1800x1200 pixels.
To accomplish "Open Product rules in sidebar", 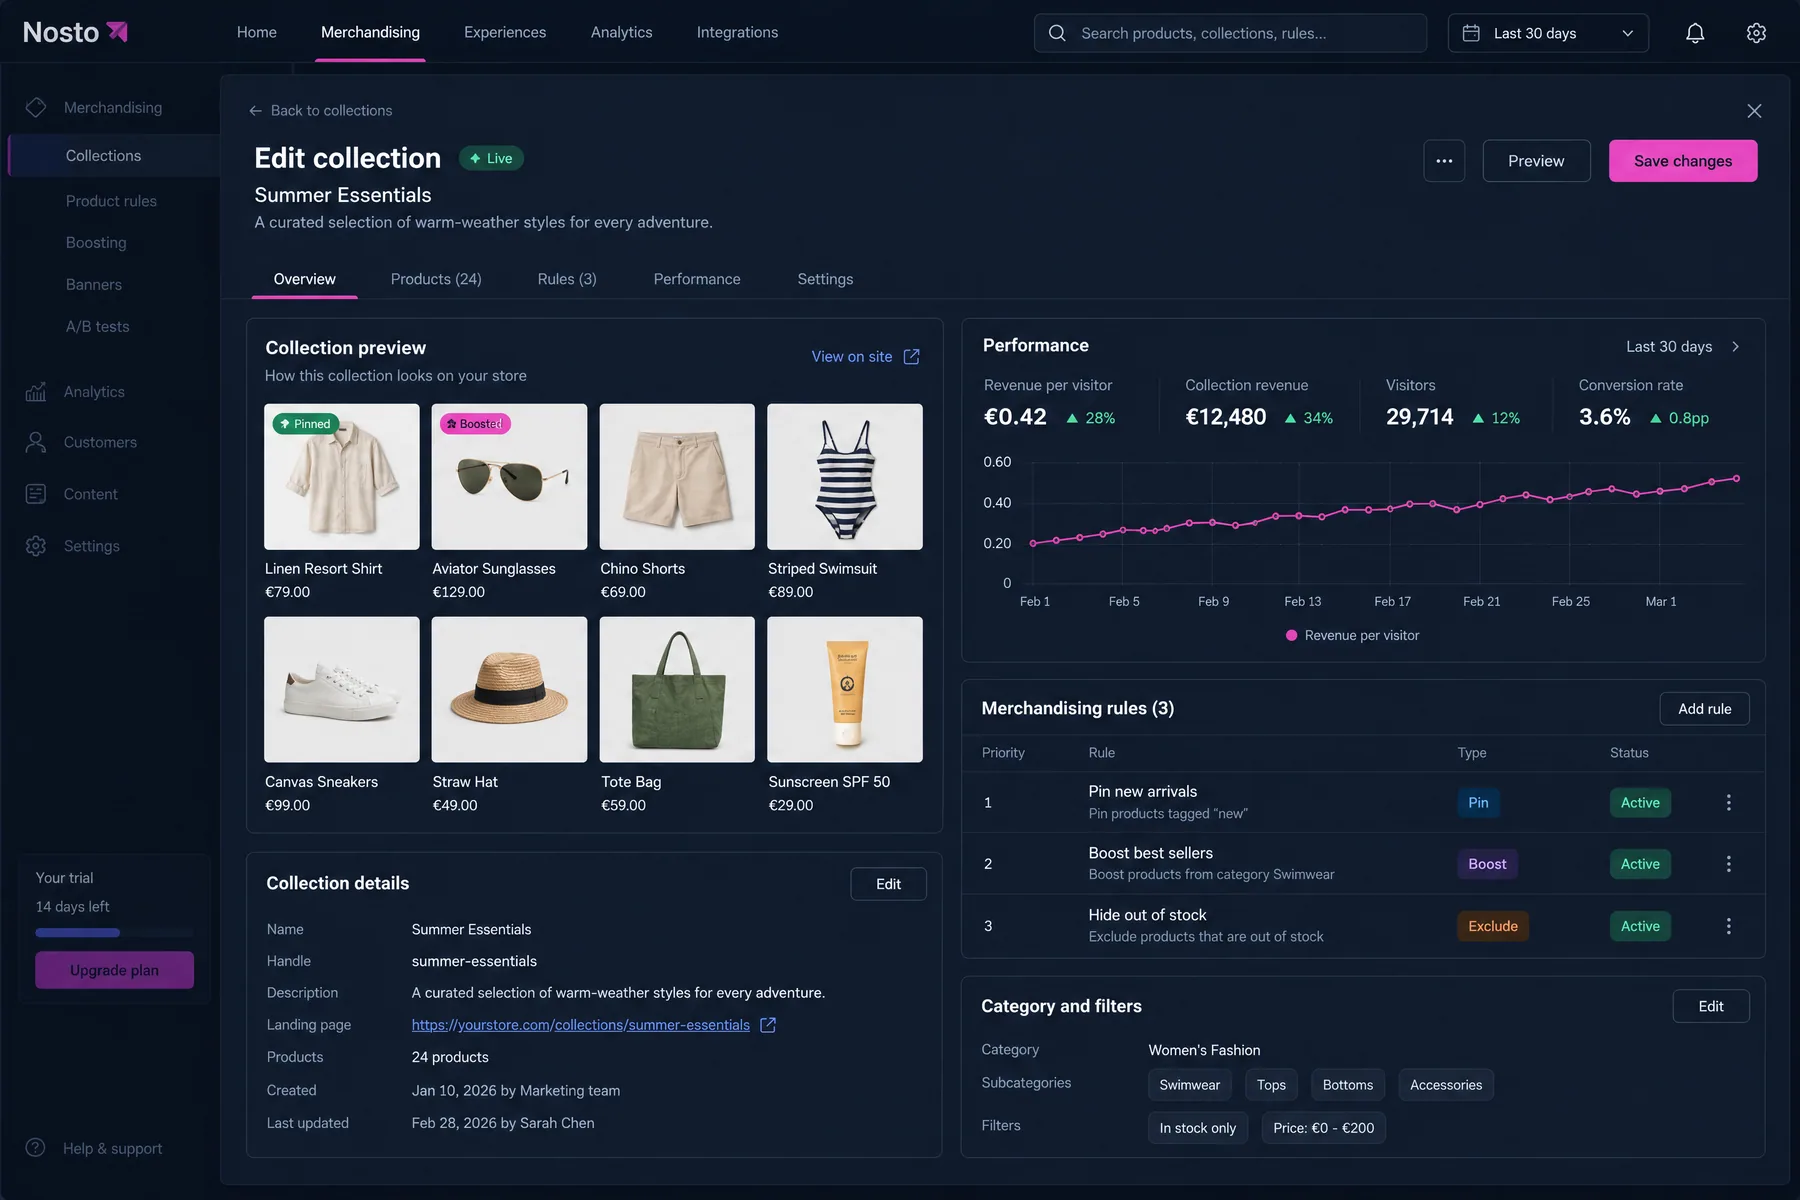I will tap(111, 201).
